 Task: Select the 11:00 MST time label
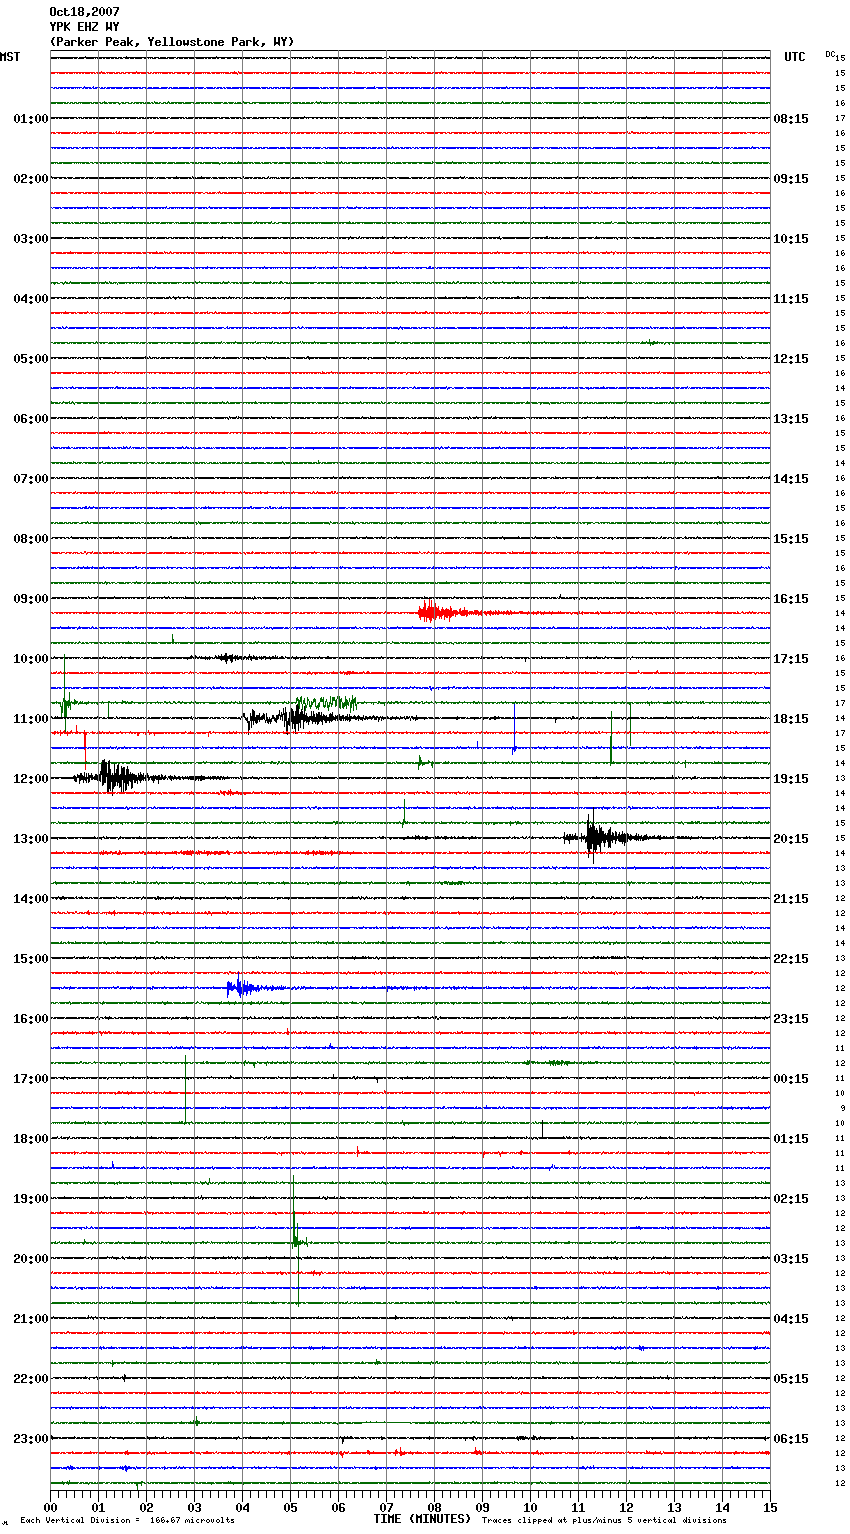click(x=31, y=719)
